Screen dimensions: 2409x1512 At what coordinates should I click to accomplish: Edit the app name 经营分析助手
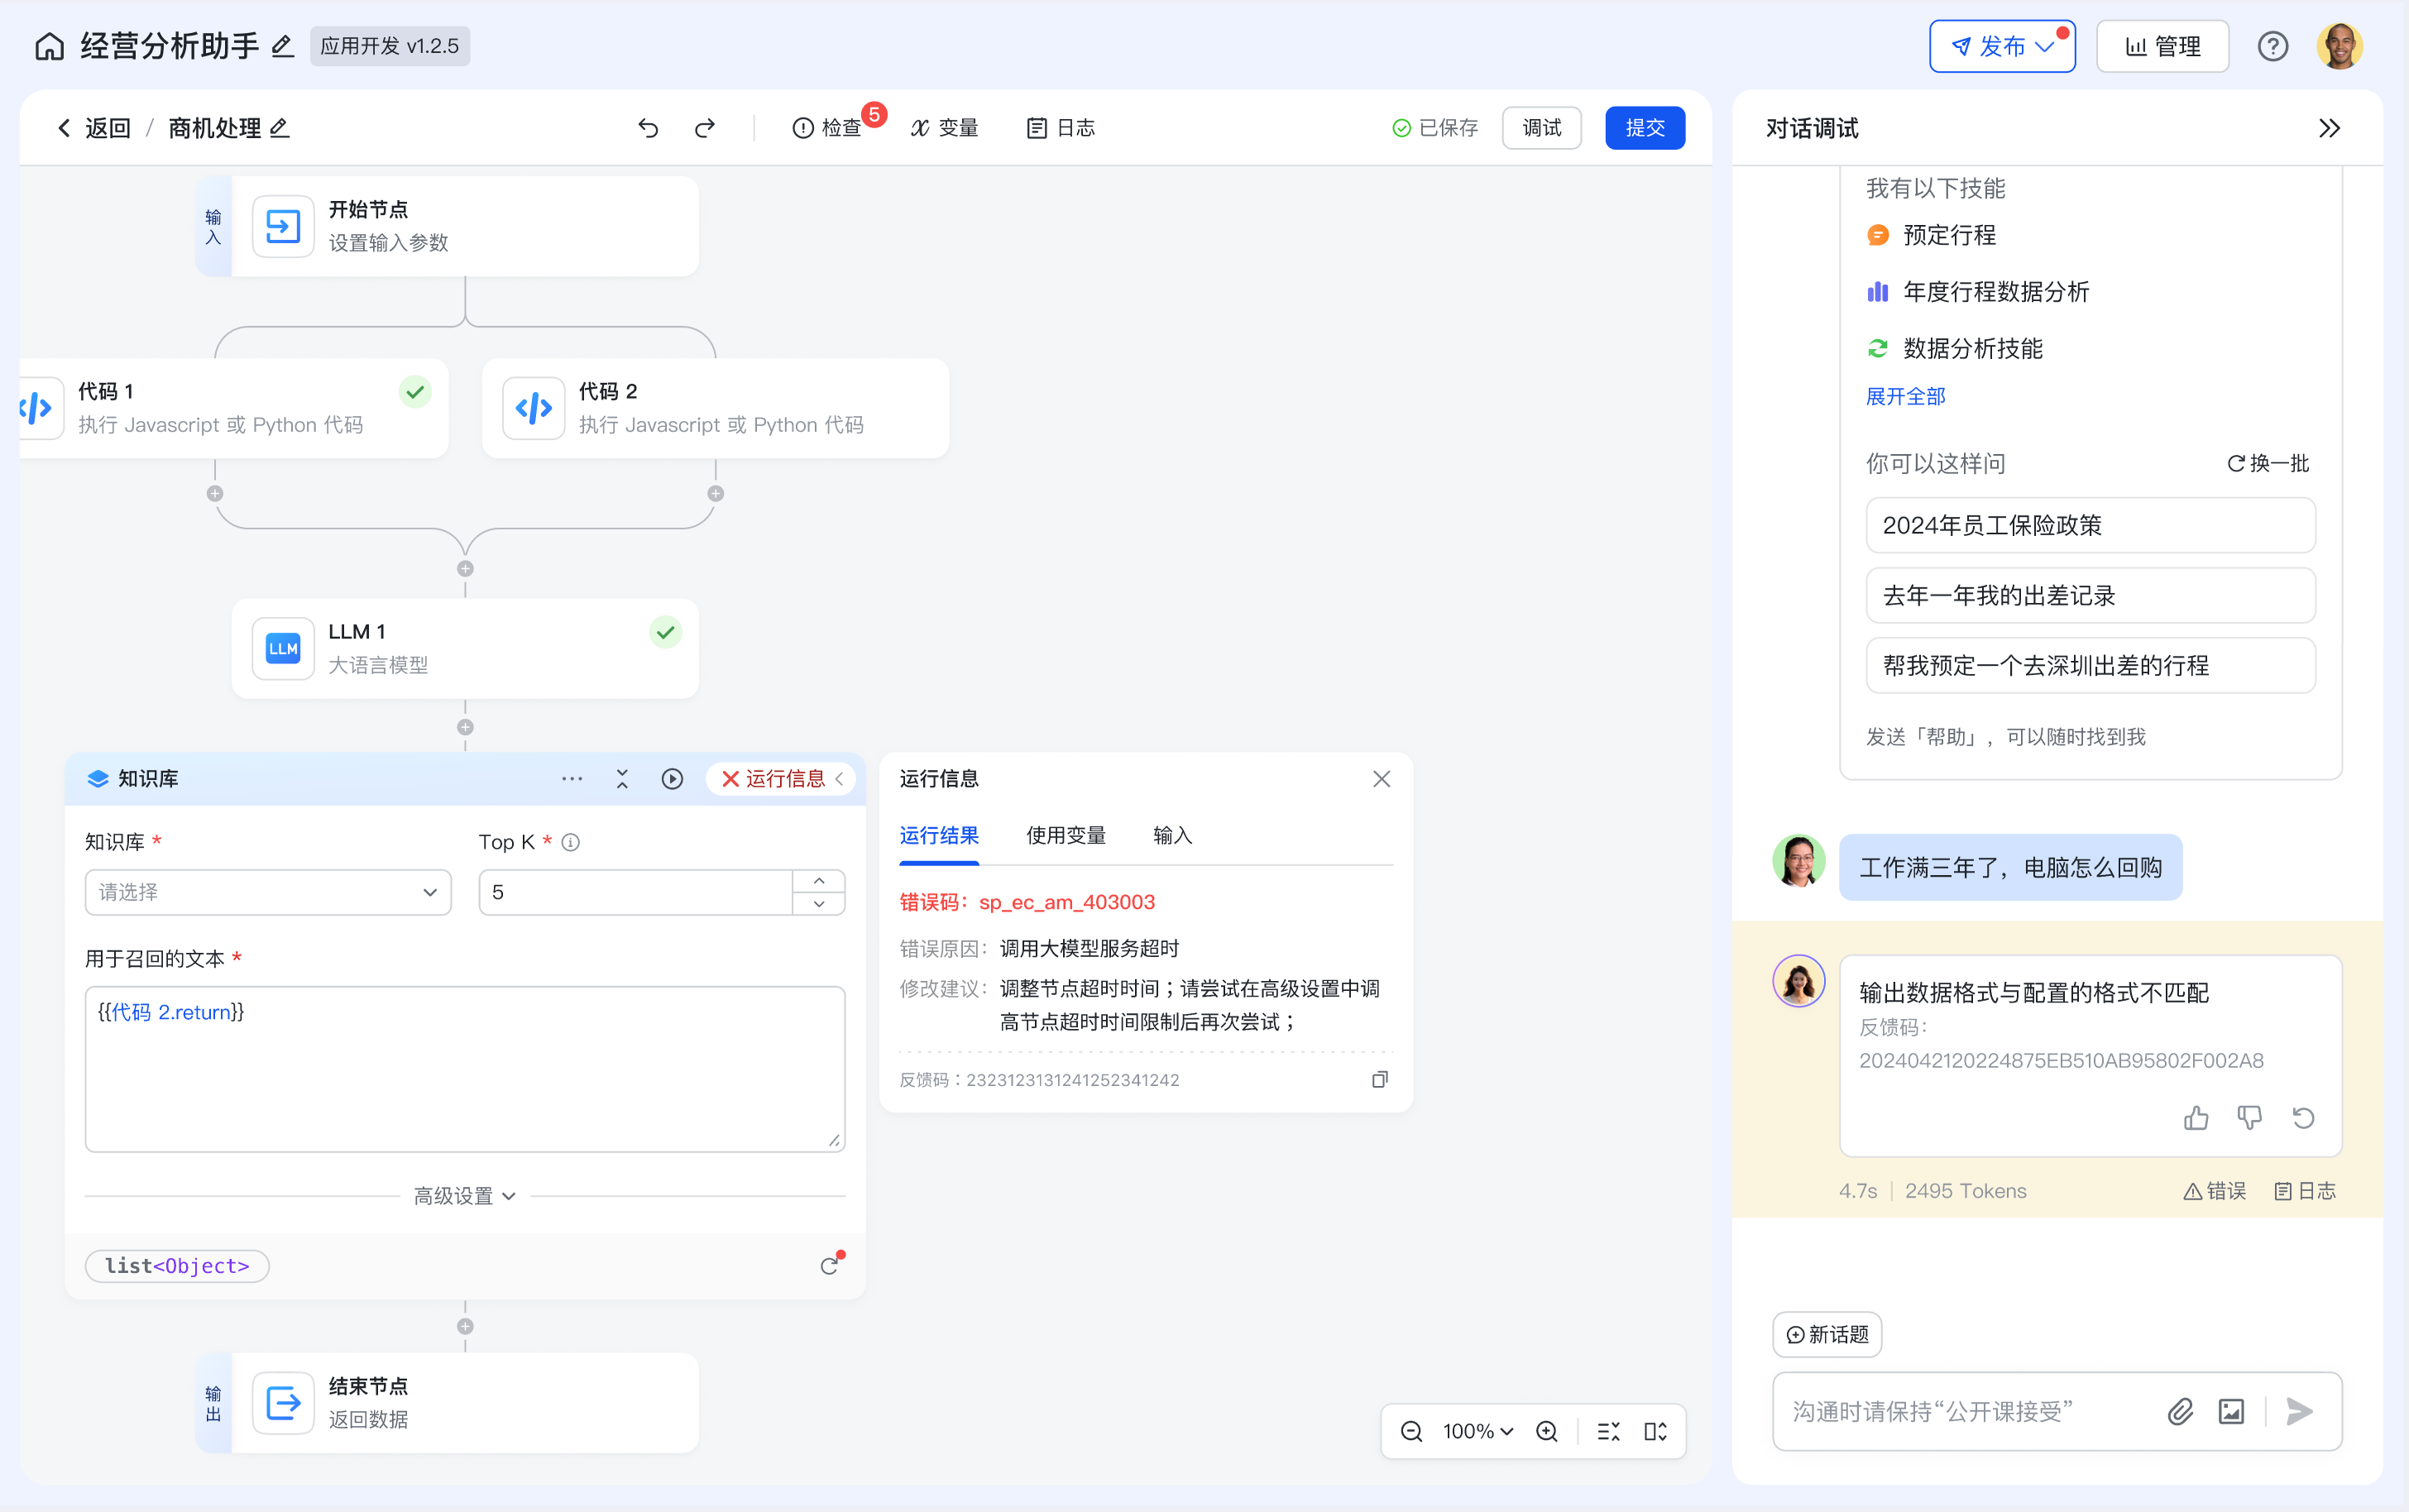(283, 46)
